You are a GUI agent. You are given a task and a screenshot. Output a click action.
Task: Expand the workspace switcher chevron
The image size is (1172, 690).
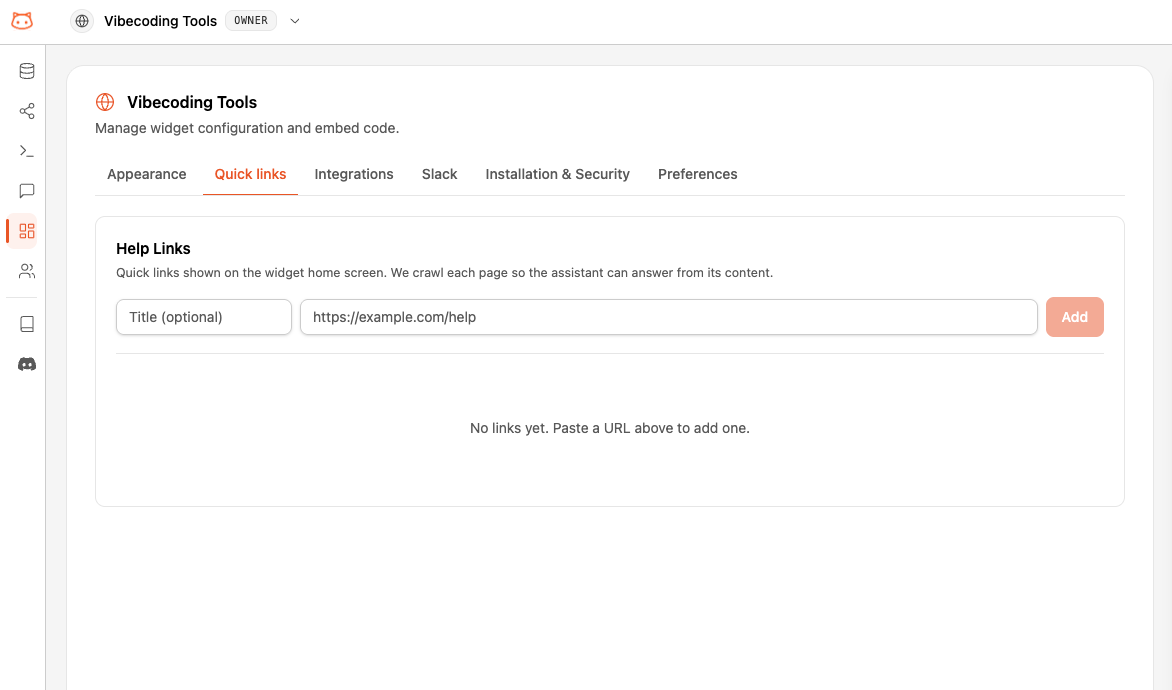(295, 21)
